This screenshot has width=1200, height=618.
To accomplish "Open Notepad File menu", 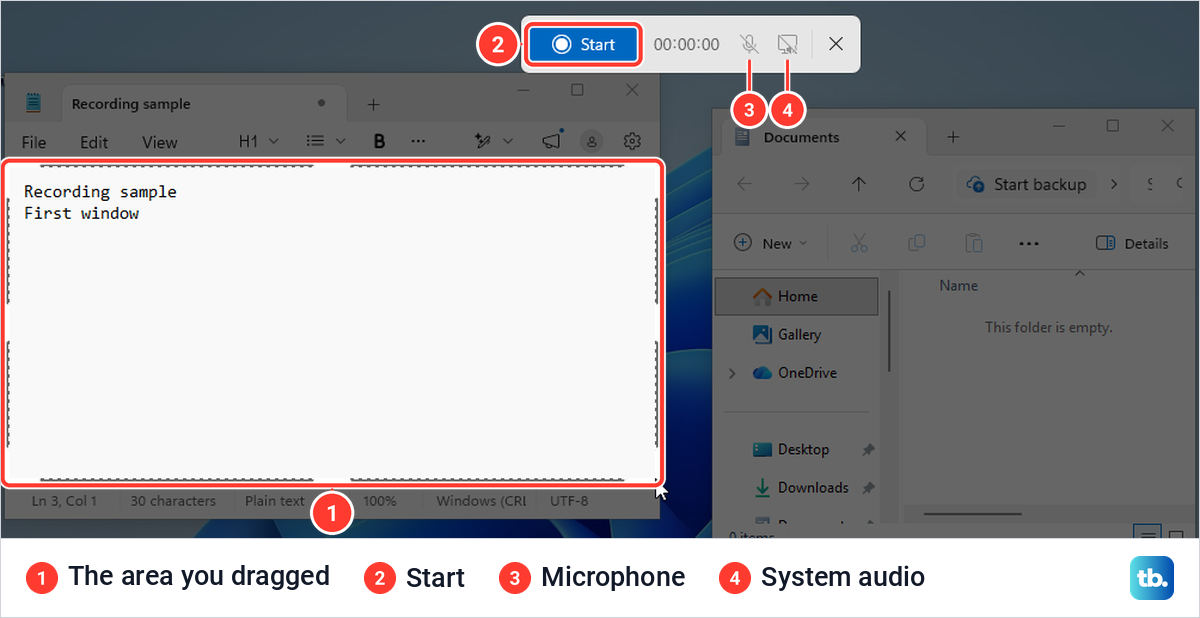I will 34,142.
